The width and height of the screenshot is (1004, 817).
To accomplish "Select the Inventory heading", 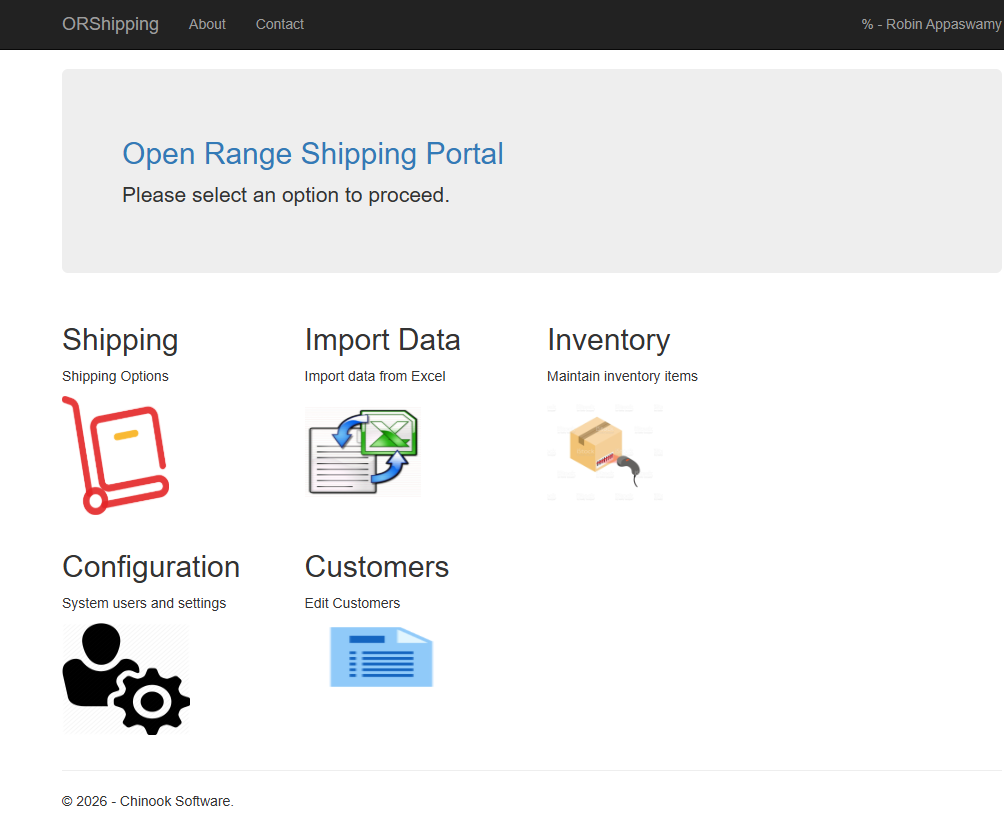I will [608, 340].
